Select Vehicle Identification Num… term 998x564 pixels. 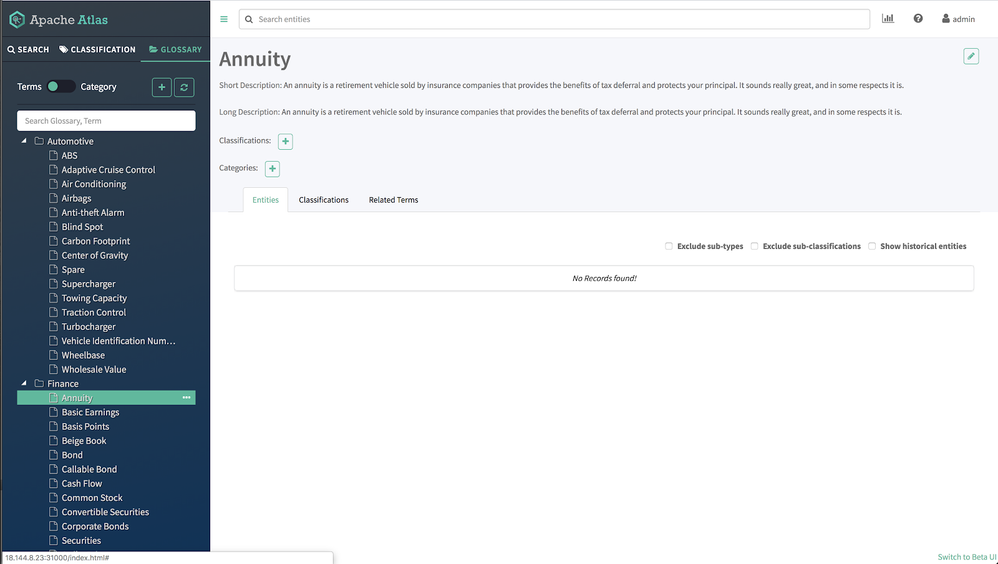pos(118,341)
